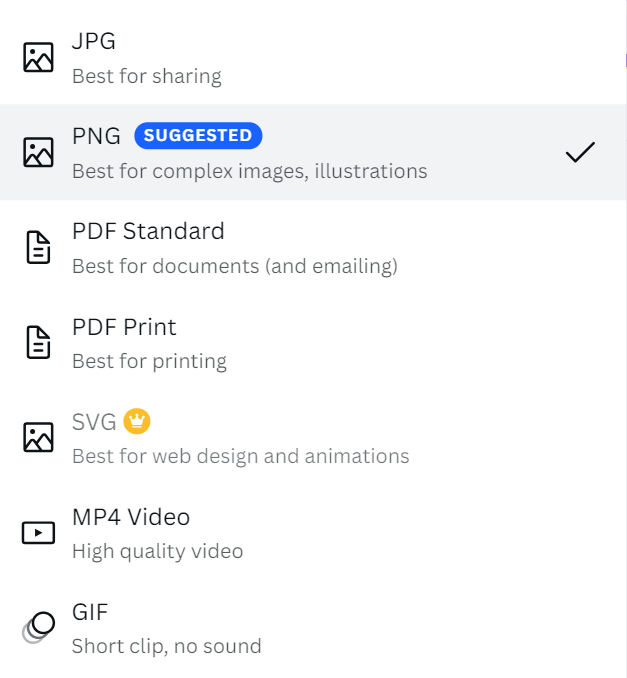
Task: Click 'Best for sharing' description text
Action: pyautogui.click(x=146, y=76)
